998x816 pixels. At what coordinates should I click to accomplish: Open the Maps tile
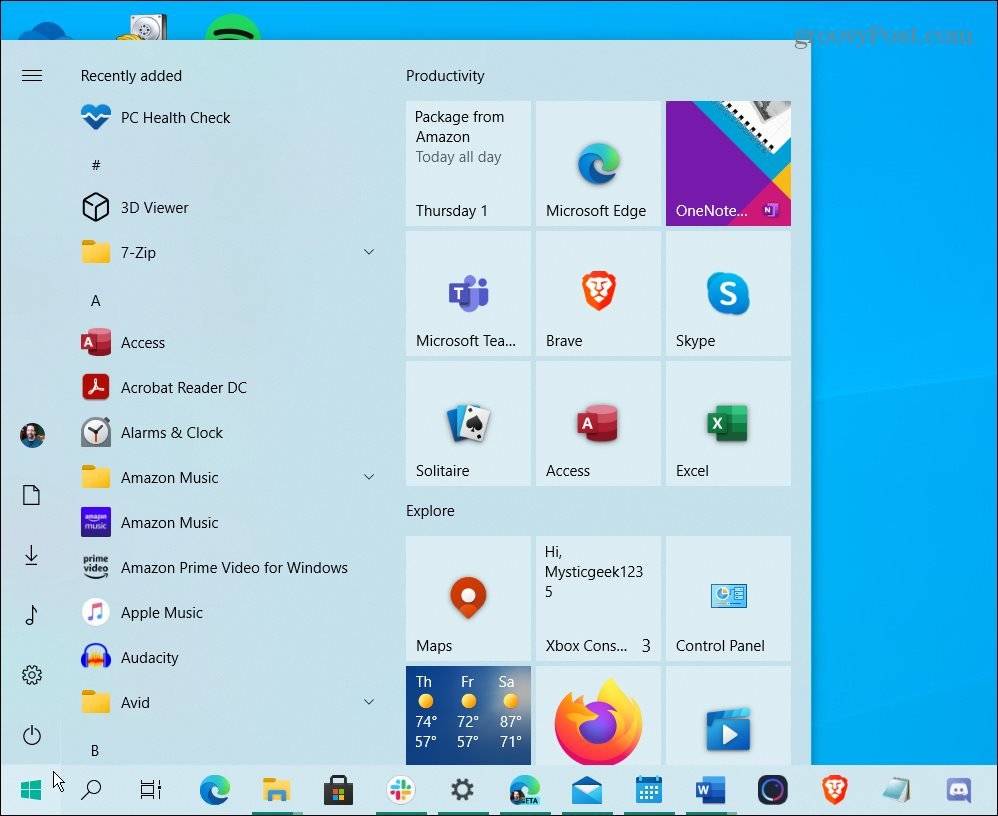point(468,598)
